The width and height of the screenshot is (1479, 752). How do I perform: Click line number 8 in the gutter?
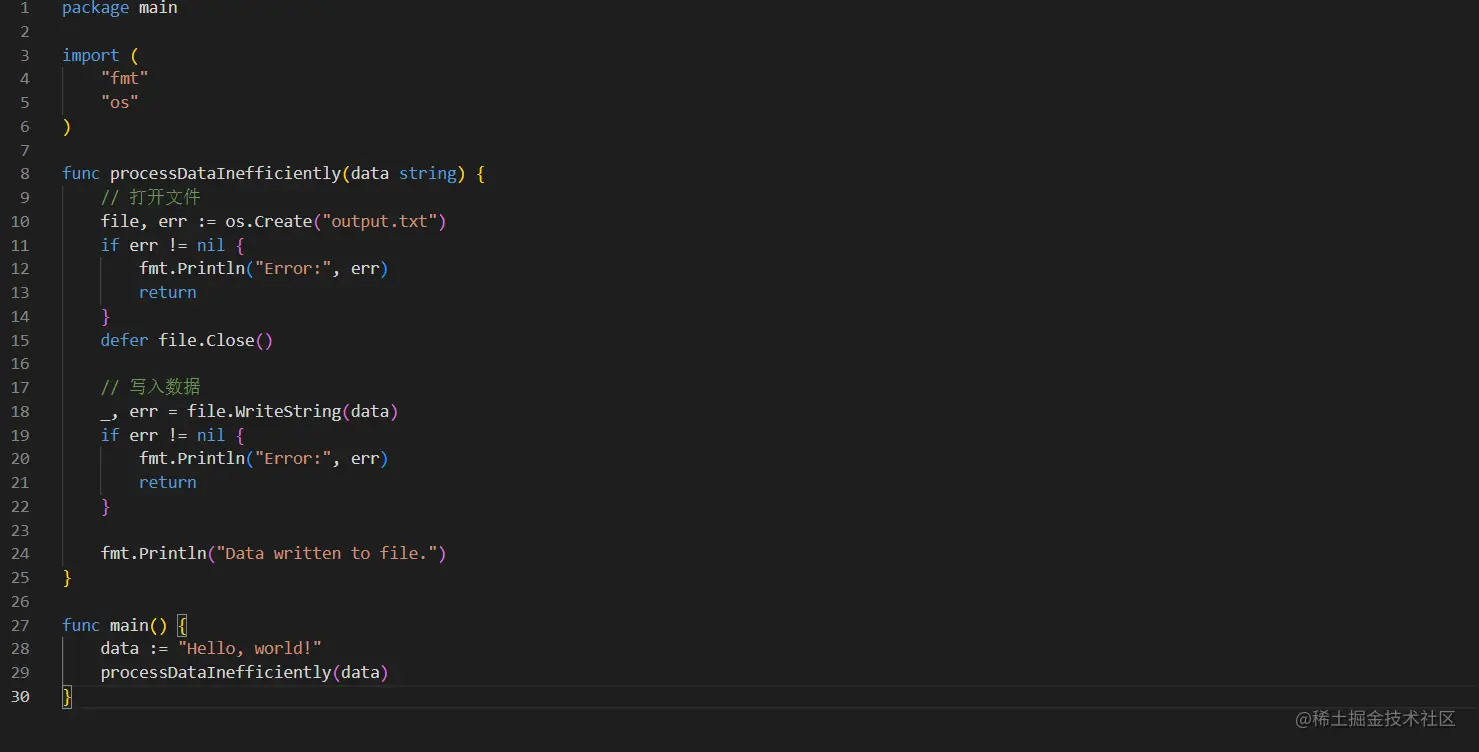click(x=25, y=173)
